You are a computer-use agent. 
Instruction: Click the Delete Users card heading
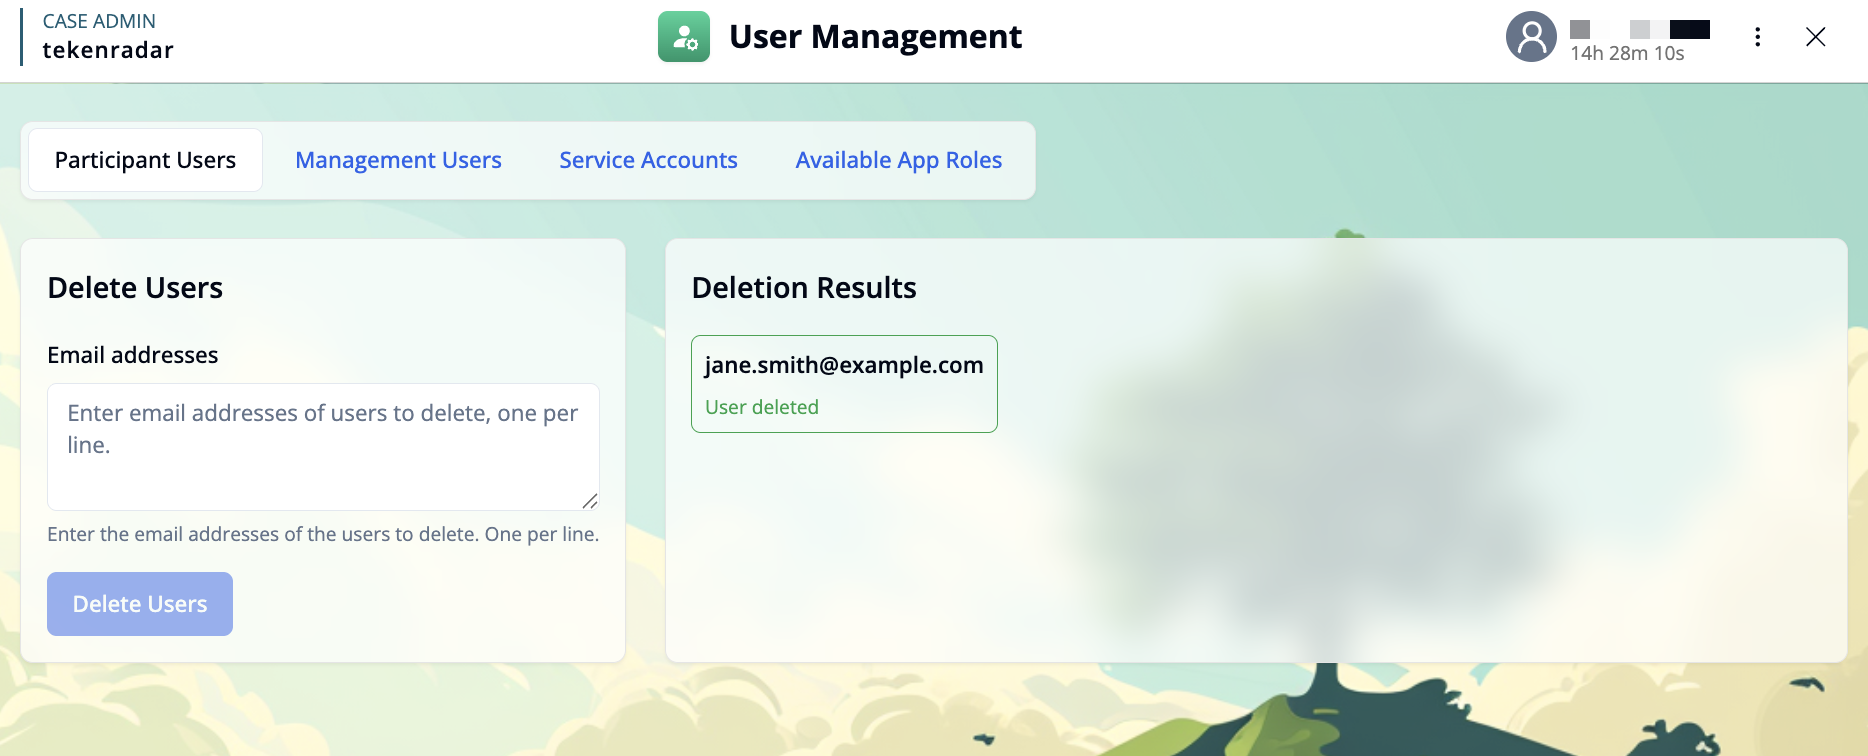[x=135, y=288]
